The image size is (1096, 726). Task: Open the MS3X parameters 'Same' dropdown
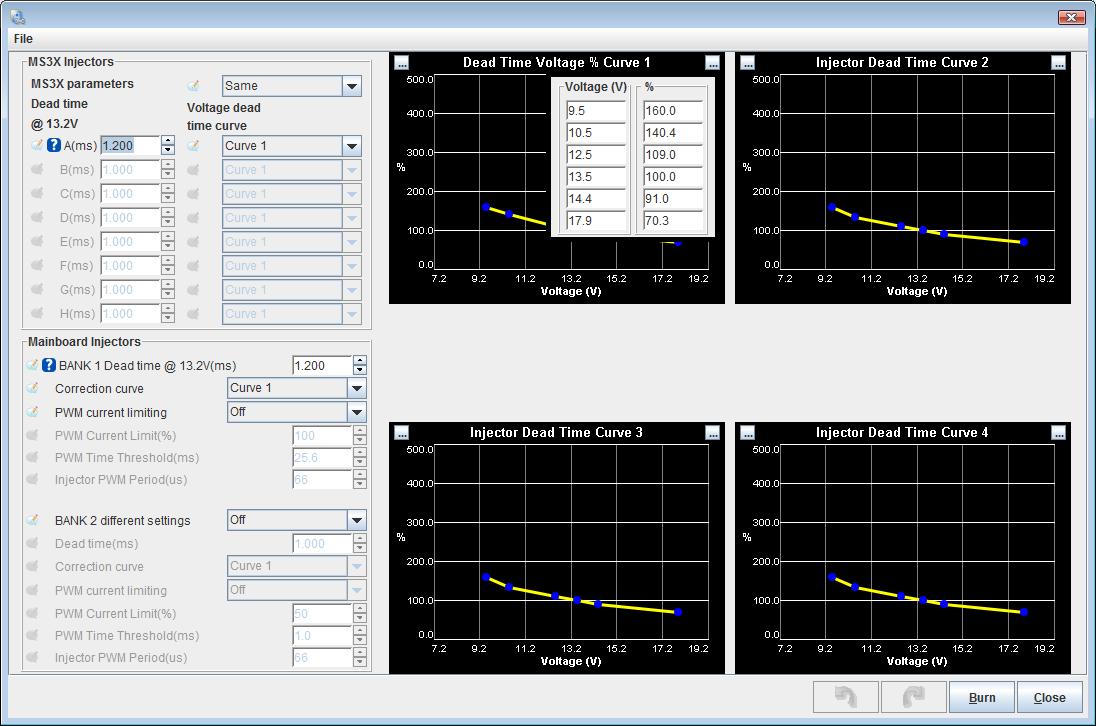351,86
